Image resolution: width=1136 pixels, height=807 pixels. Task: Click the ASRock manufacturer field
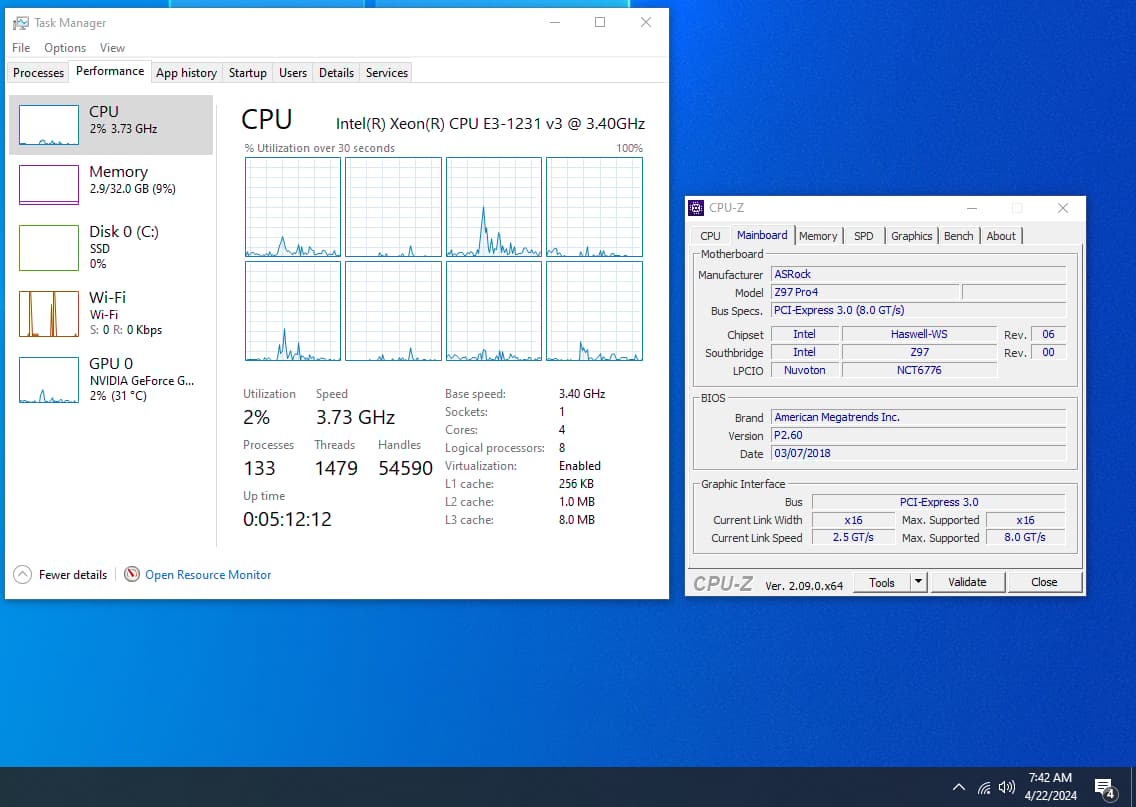click(919, 275)
